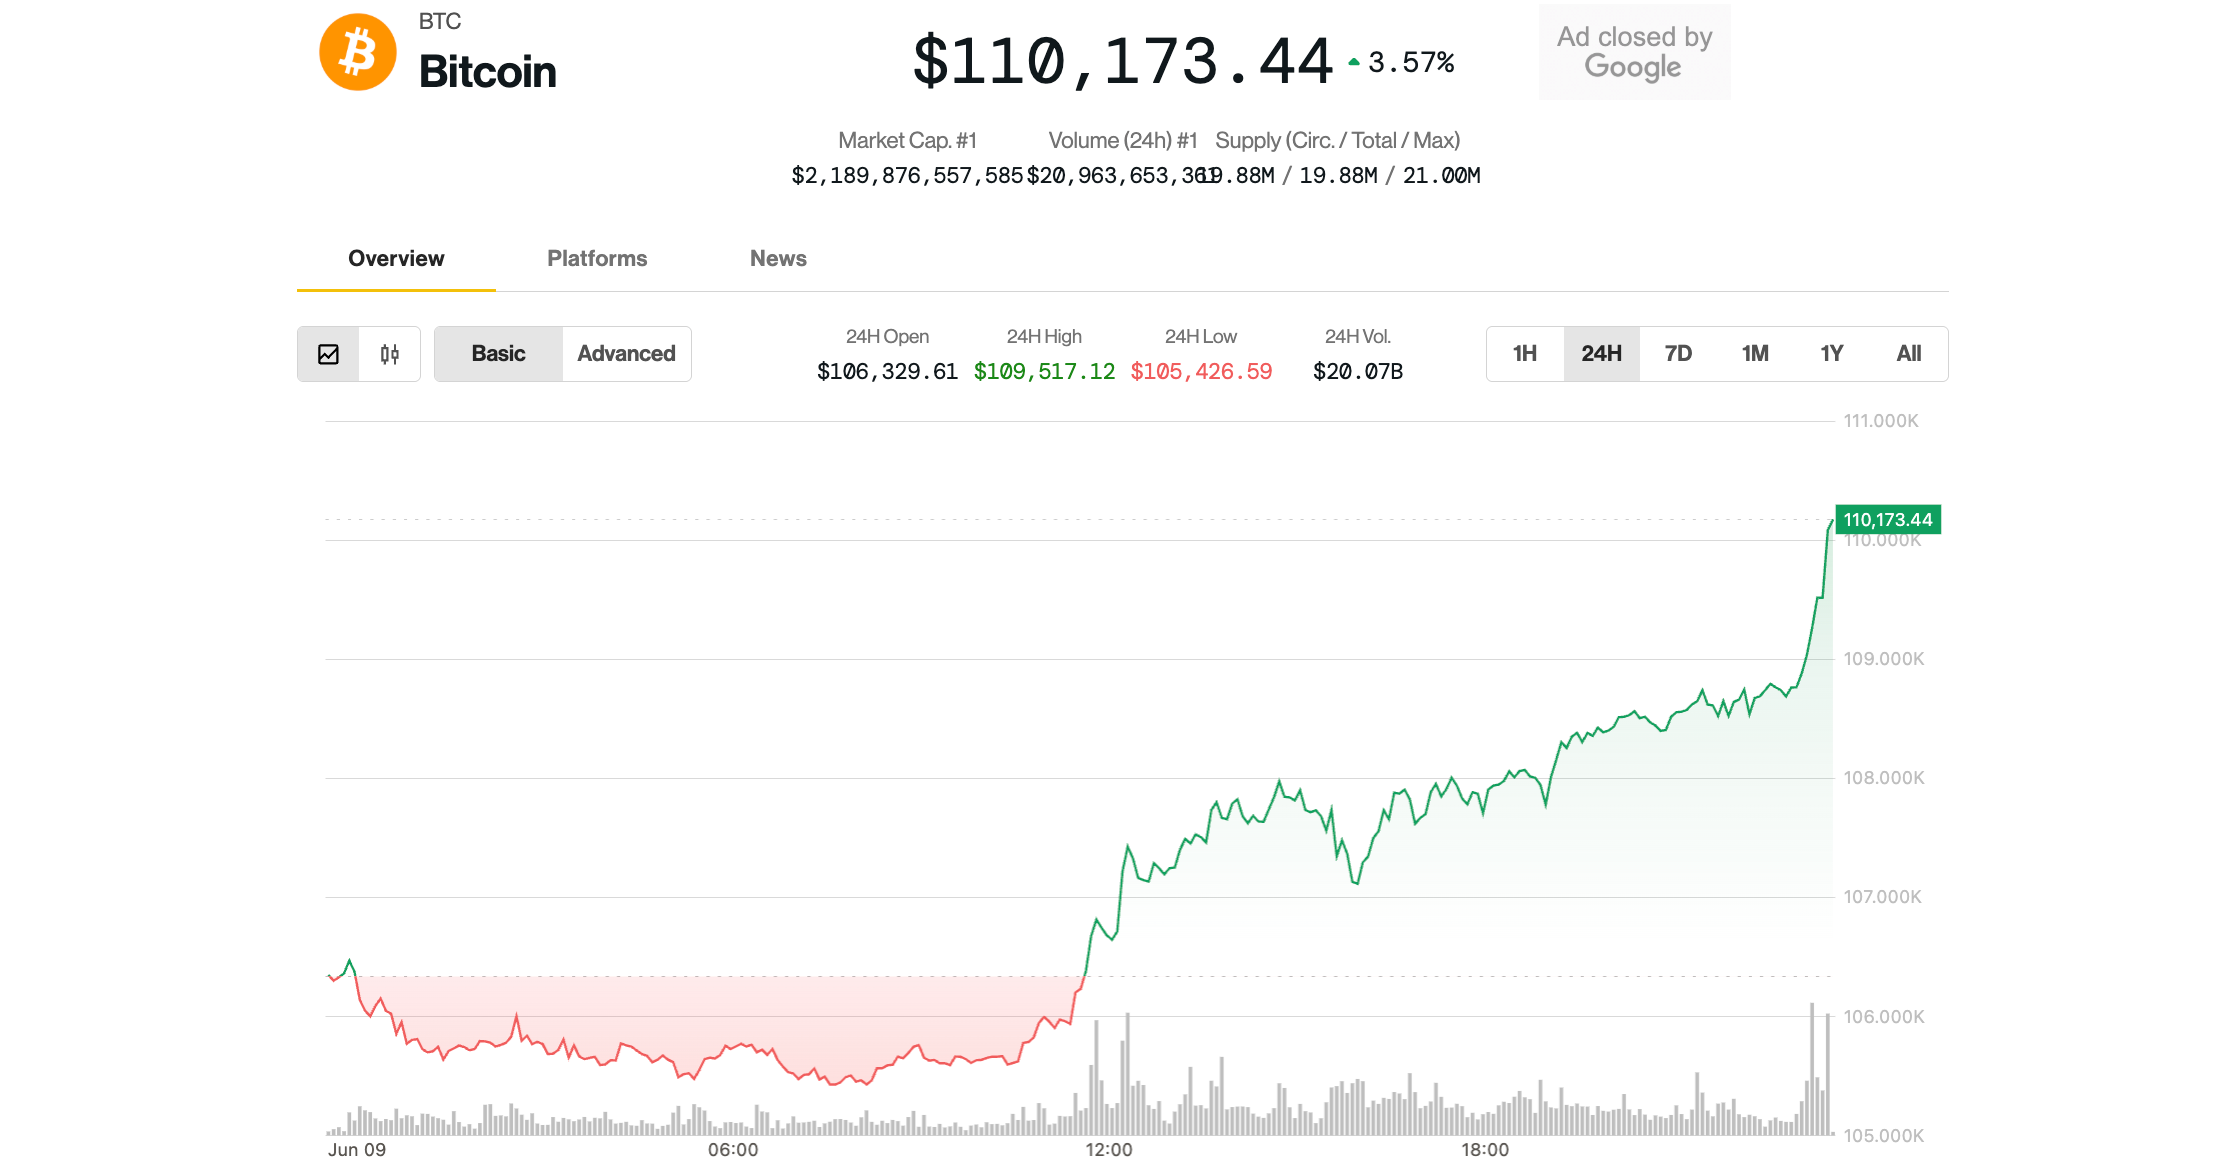The image size is (2226, 1174).
Task: Click the 24H High value in green
Action: point(1044,371)
